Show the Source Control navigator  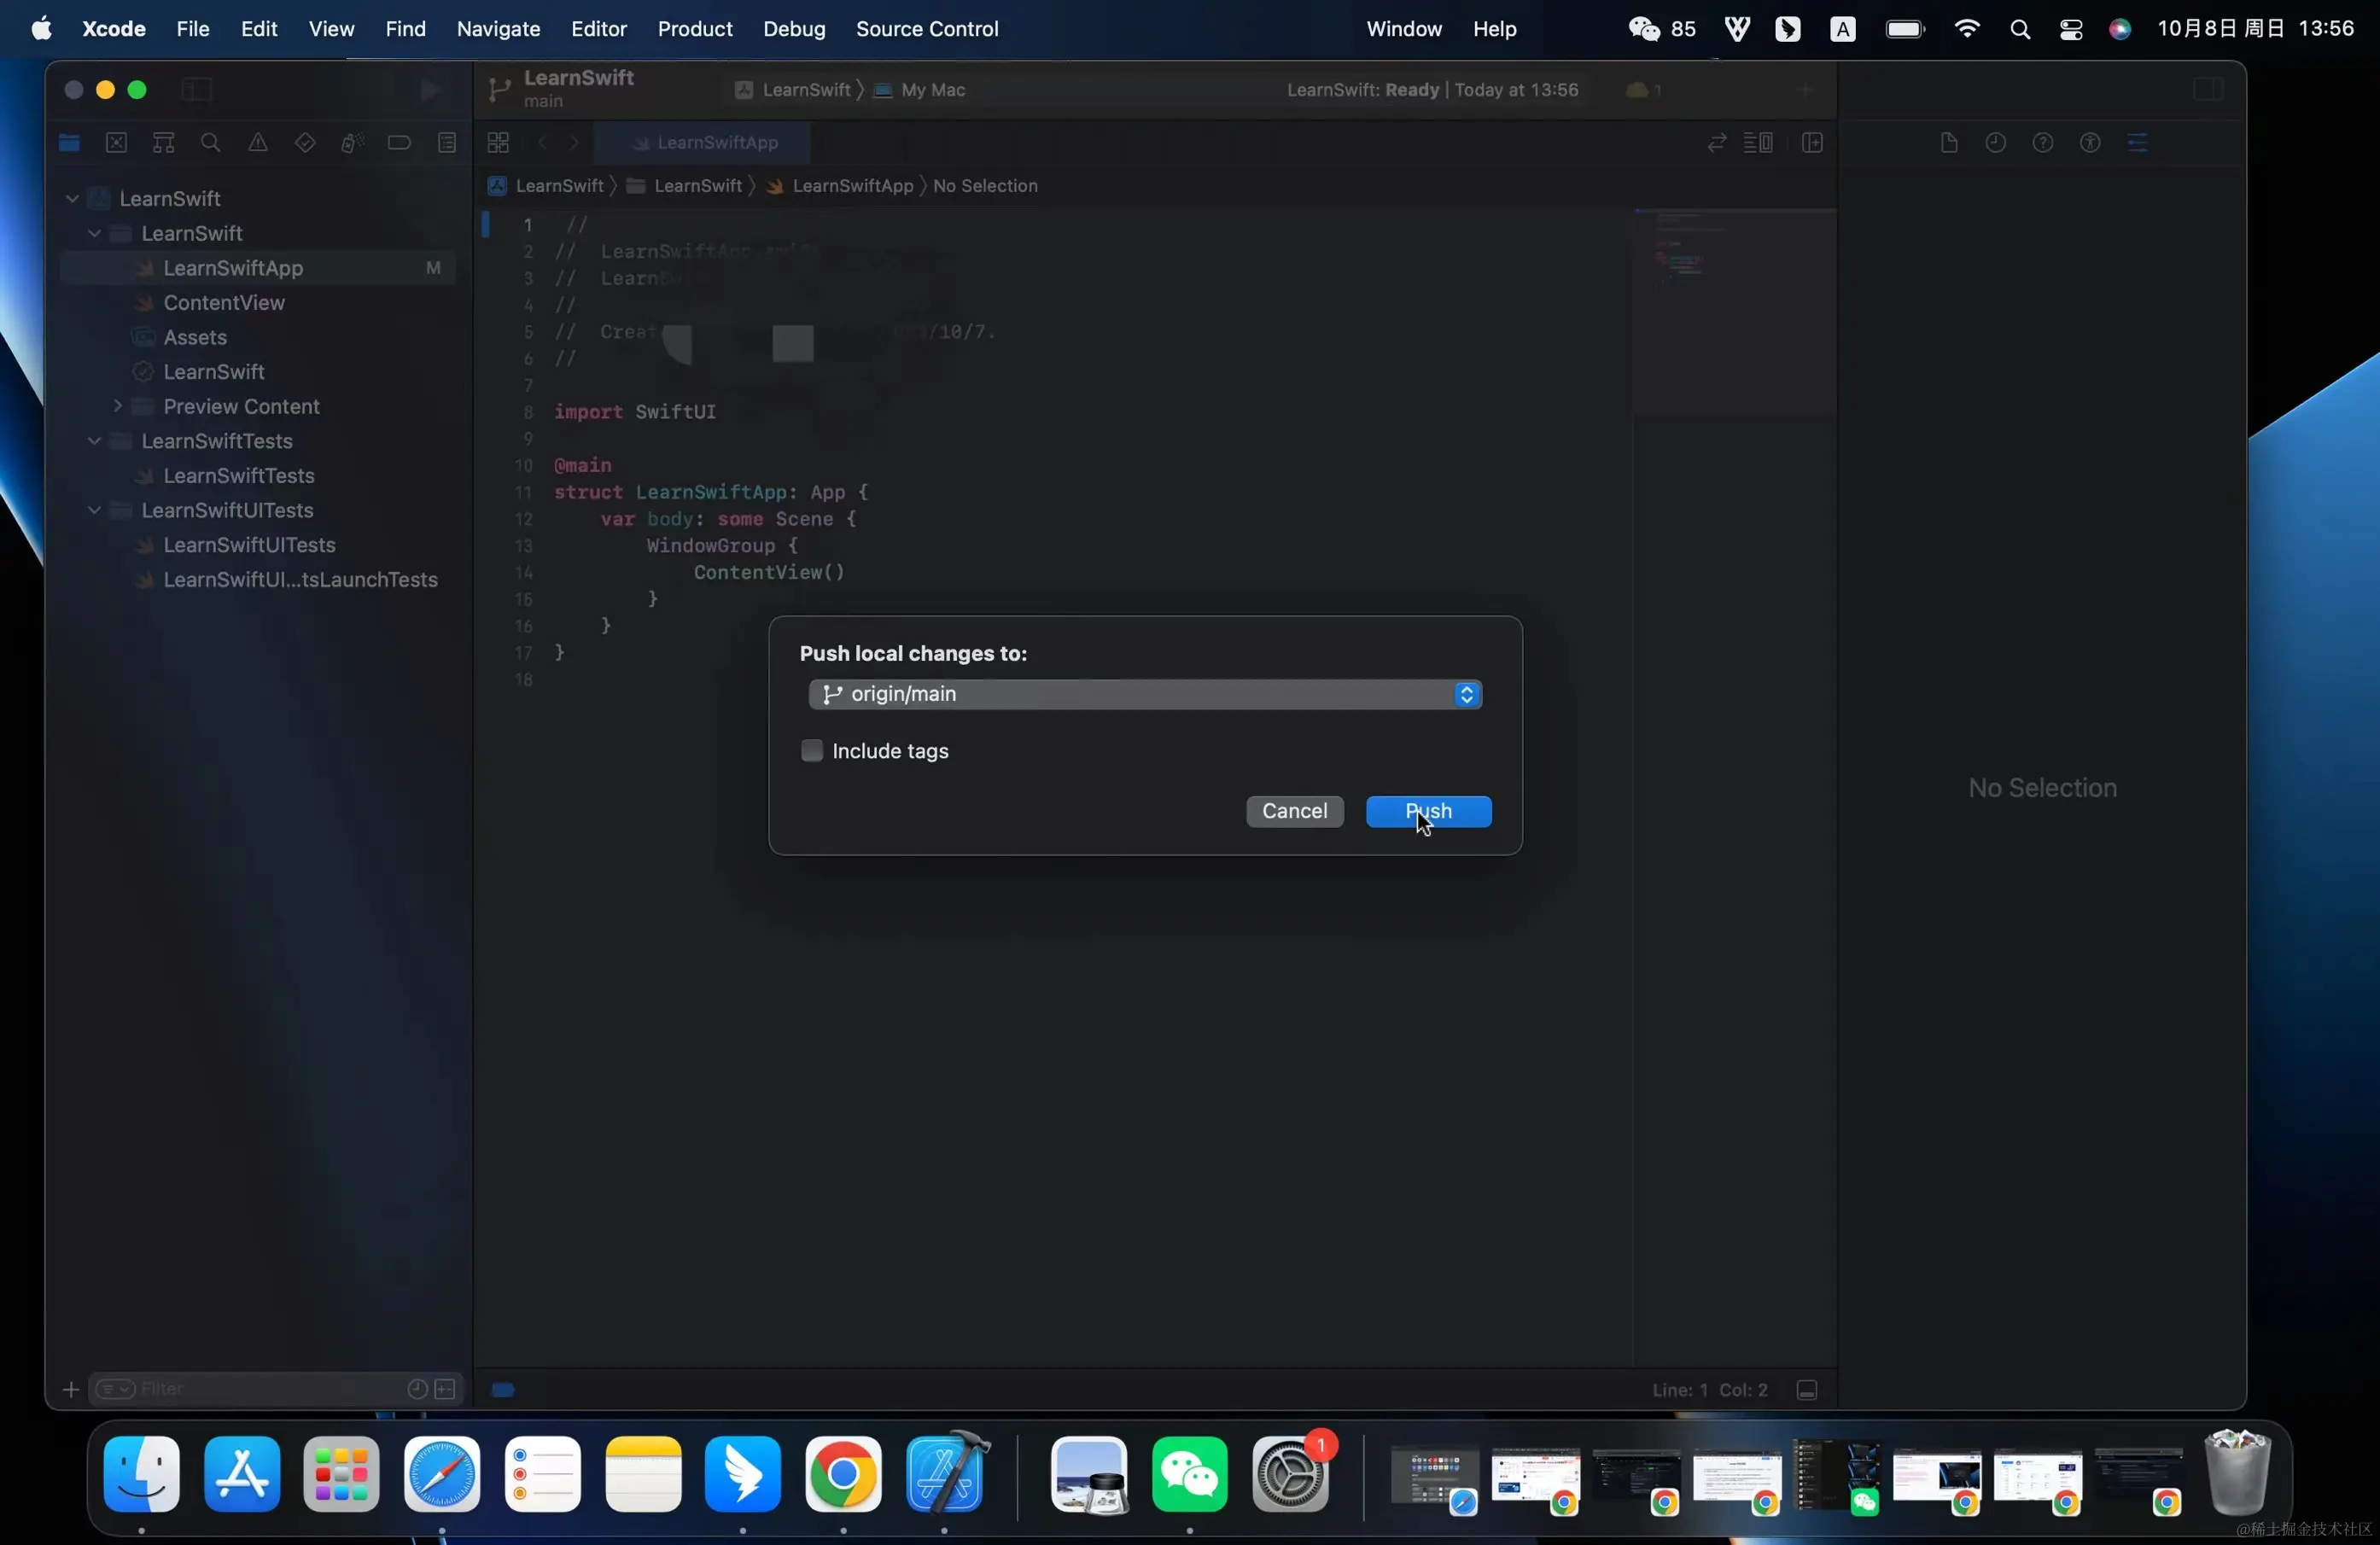point(116,143)
